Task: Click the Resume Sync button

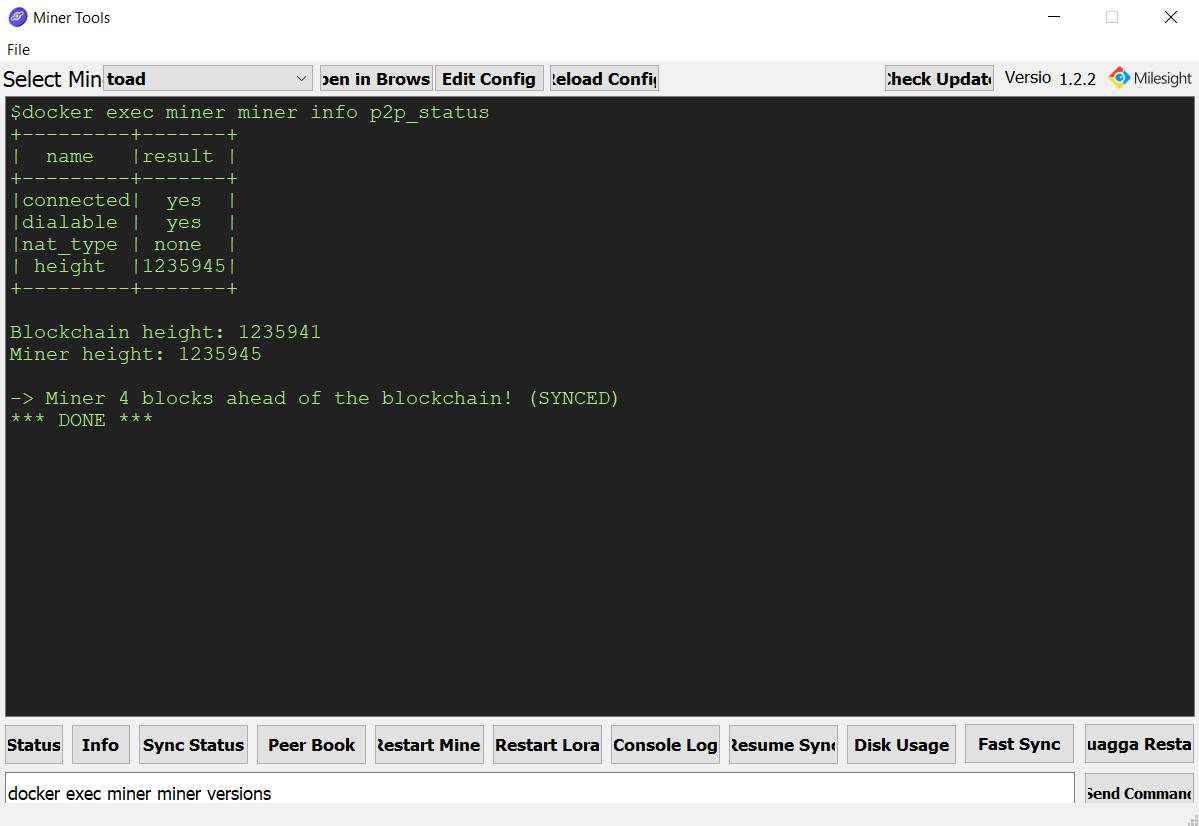Action: [783, 745]
